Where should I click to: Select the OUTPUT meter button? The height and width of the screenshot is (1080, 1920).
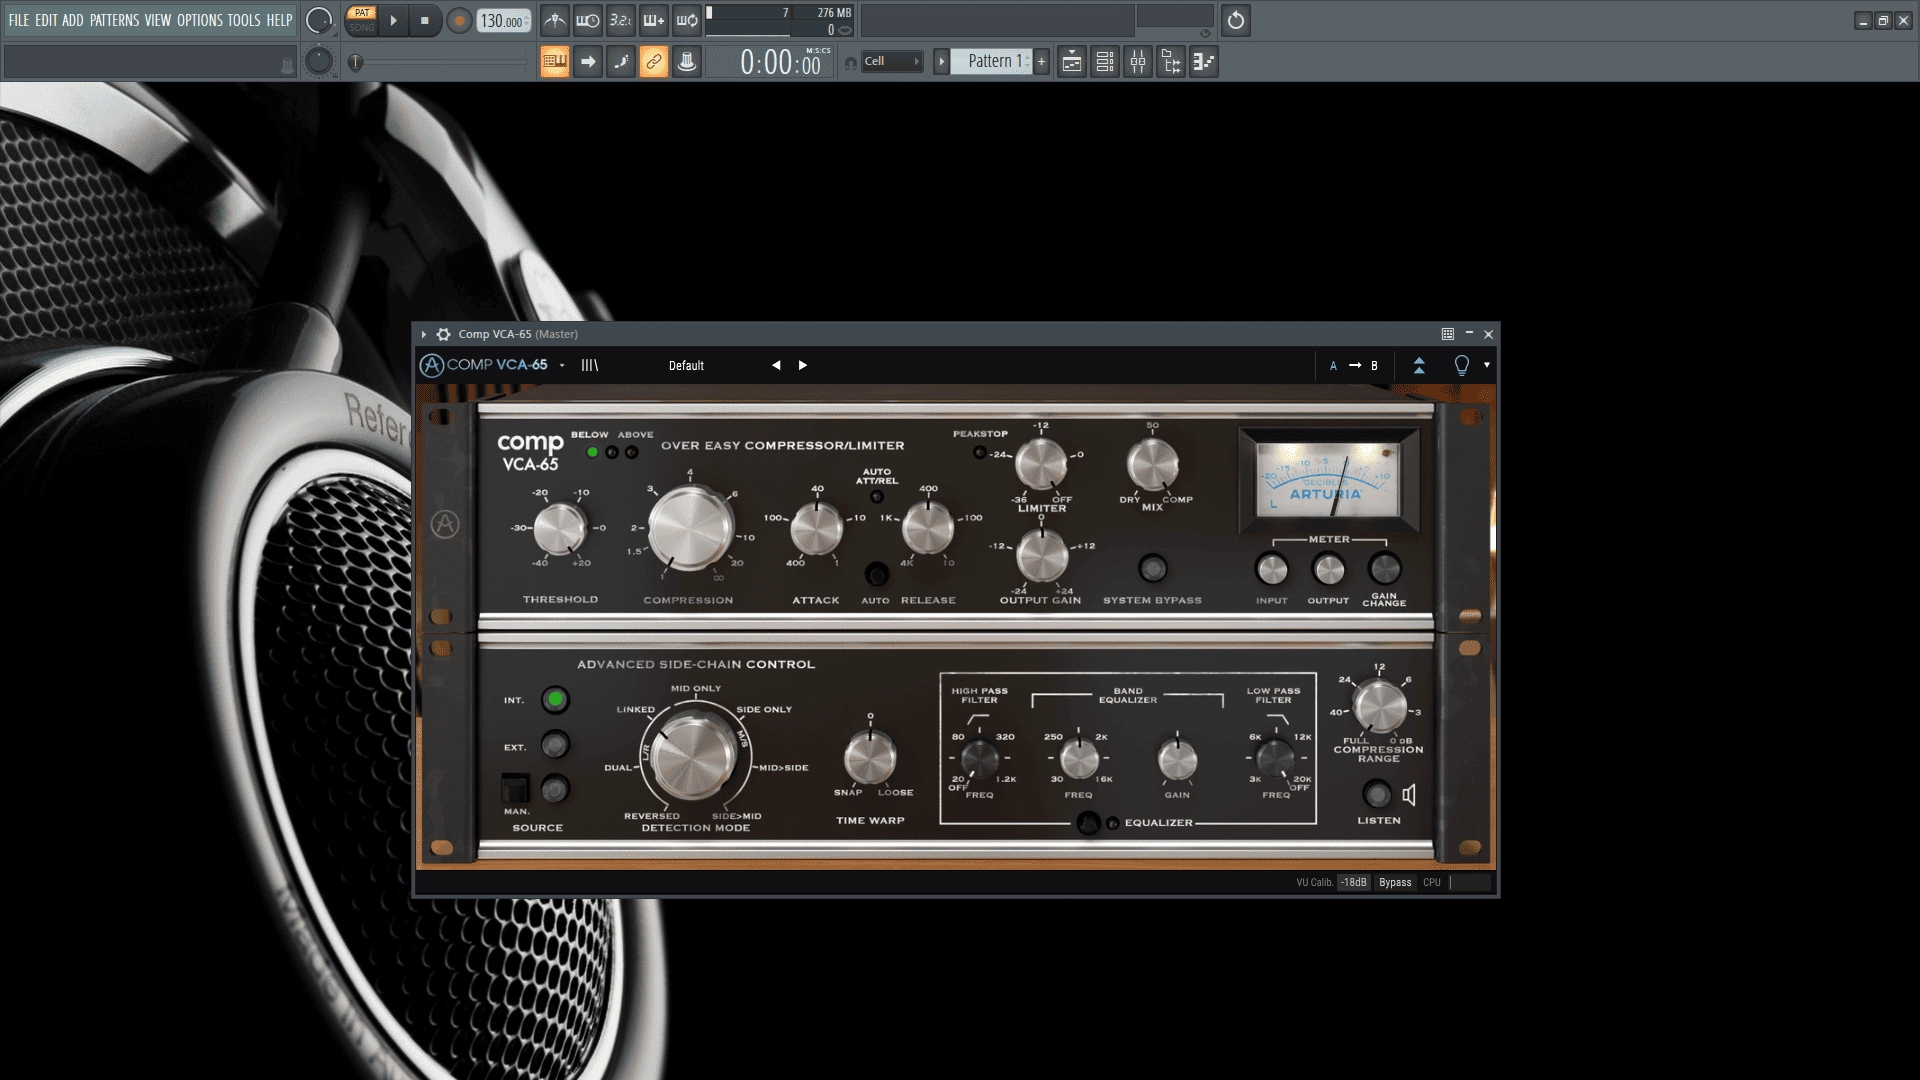(1328, 569)
